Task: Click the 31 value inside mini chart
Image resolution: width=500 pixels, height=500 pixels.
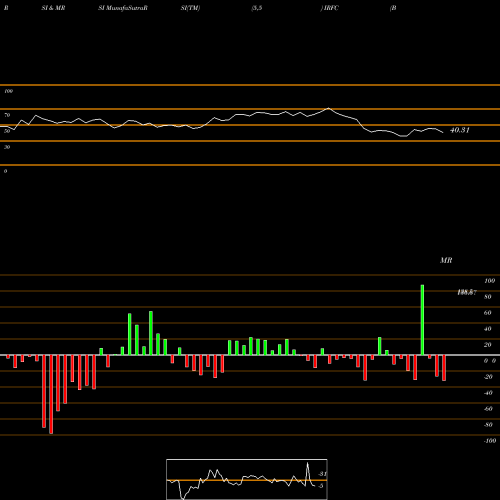Action: (322, 474)
